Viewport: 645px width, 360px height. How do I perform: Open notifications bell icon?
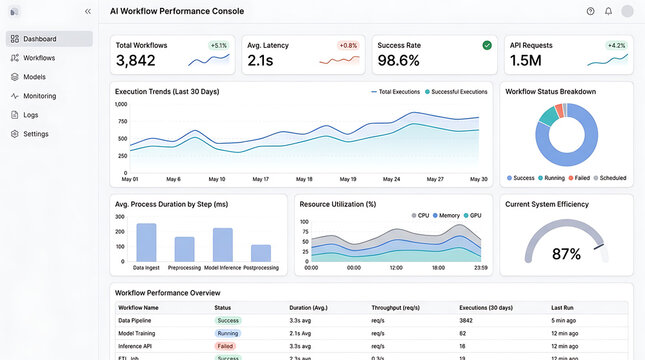[x=608, y=12]
